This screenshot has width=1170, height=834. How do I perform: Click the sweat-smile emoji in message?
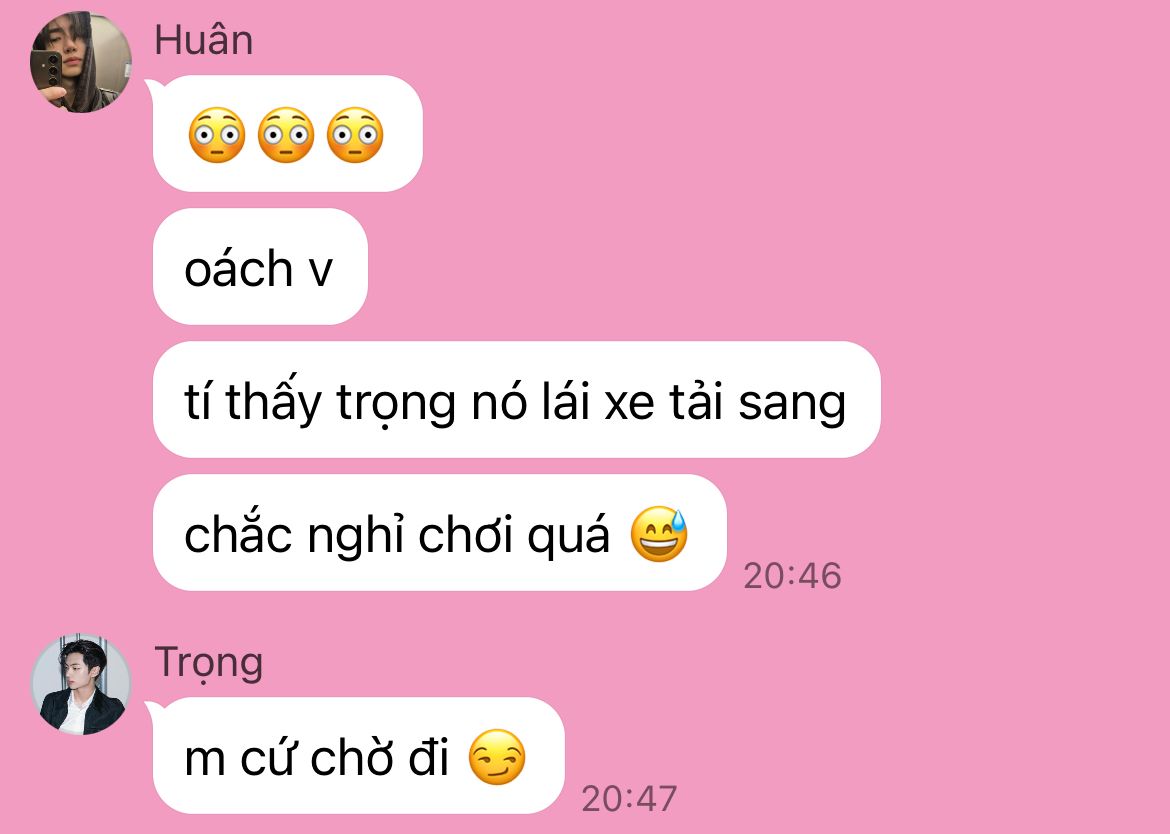click(x=658, y=534)
